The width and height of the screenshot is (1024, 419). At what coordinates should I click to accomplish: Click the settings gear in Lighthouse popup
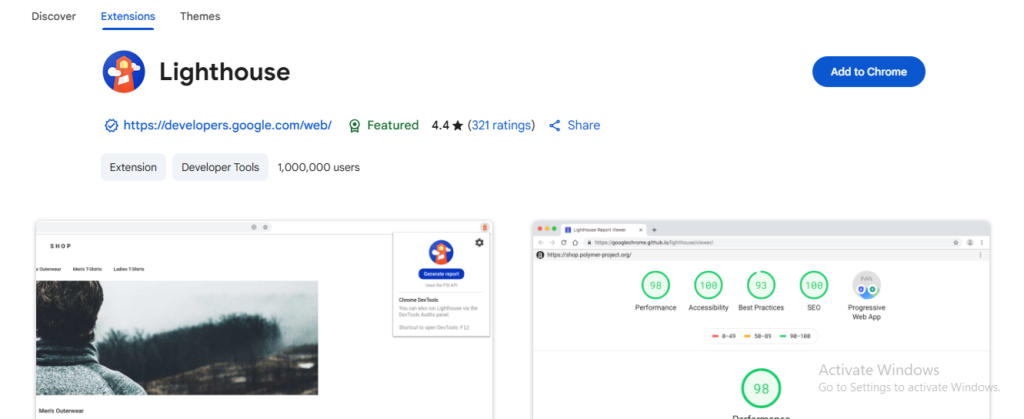pos(479,243)
